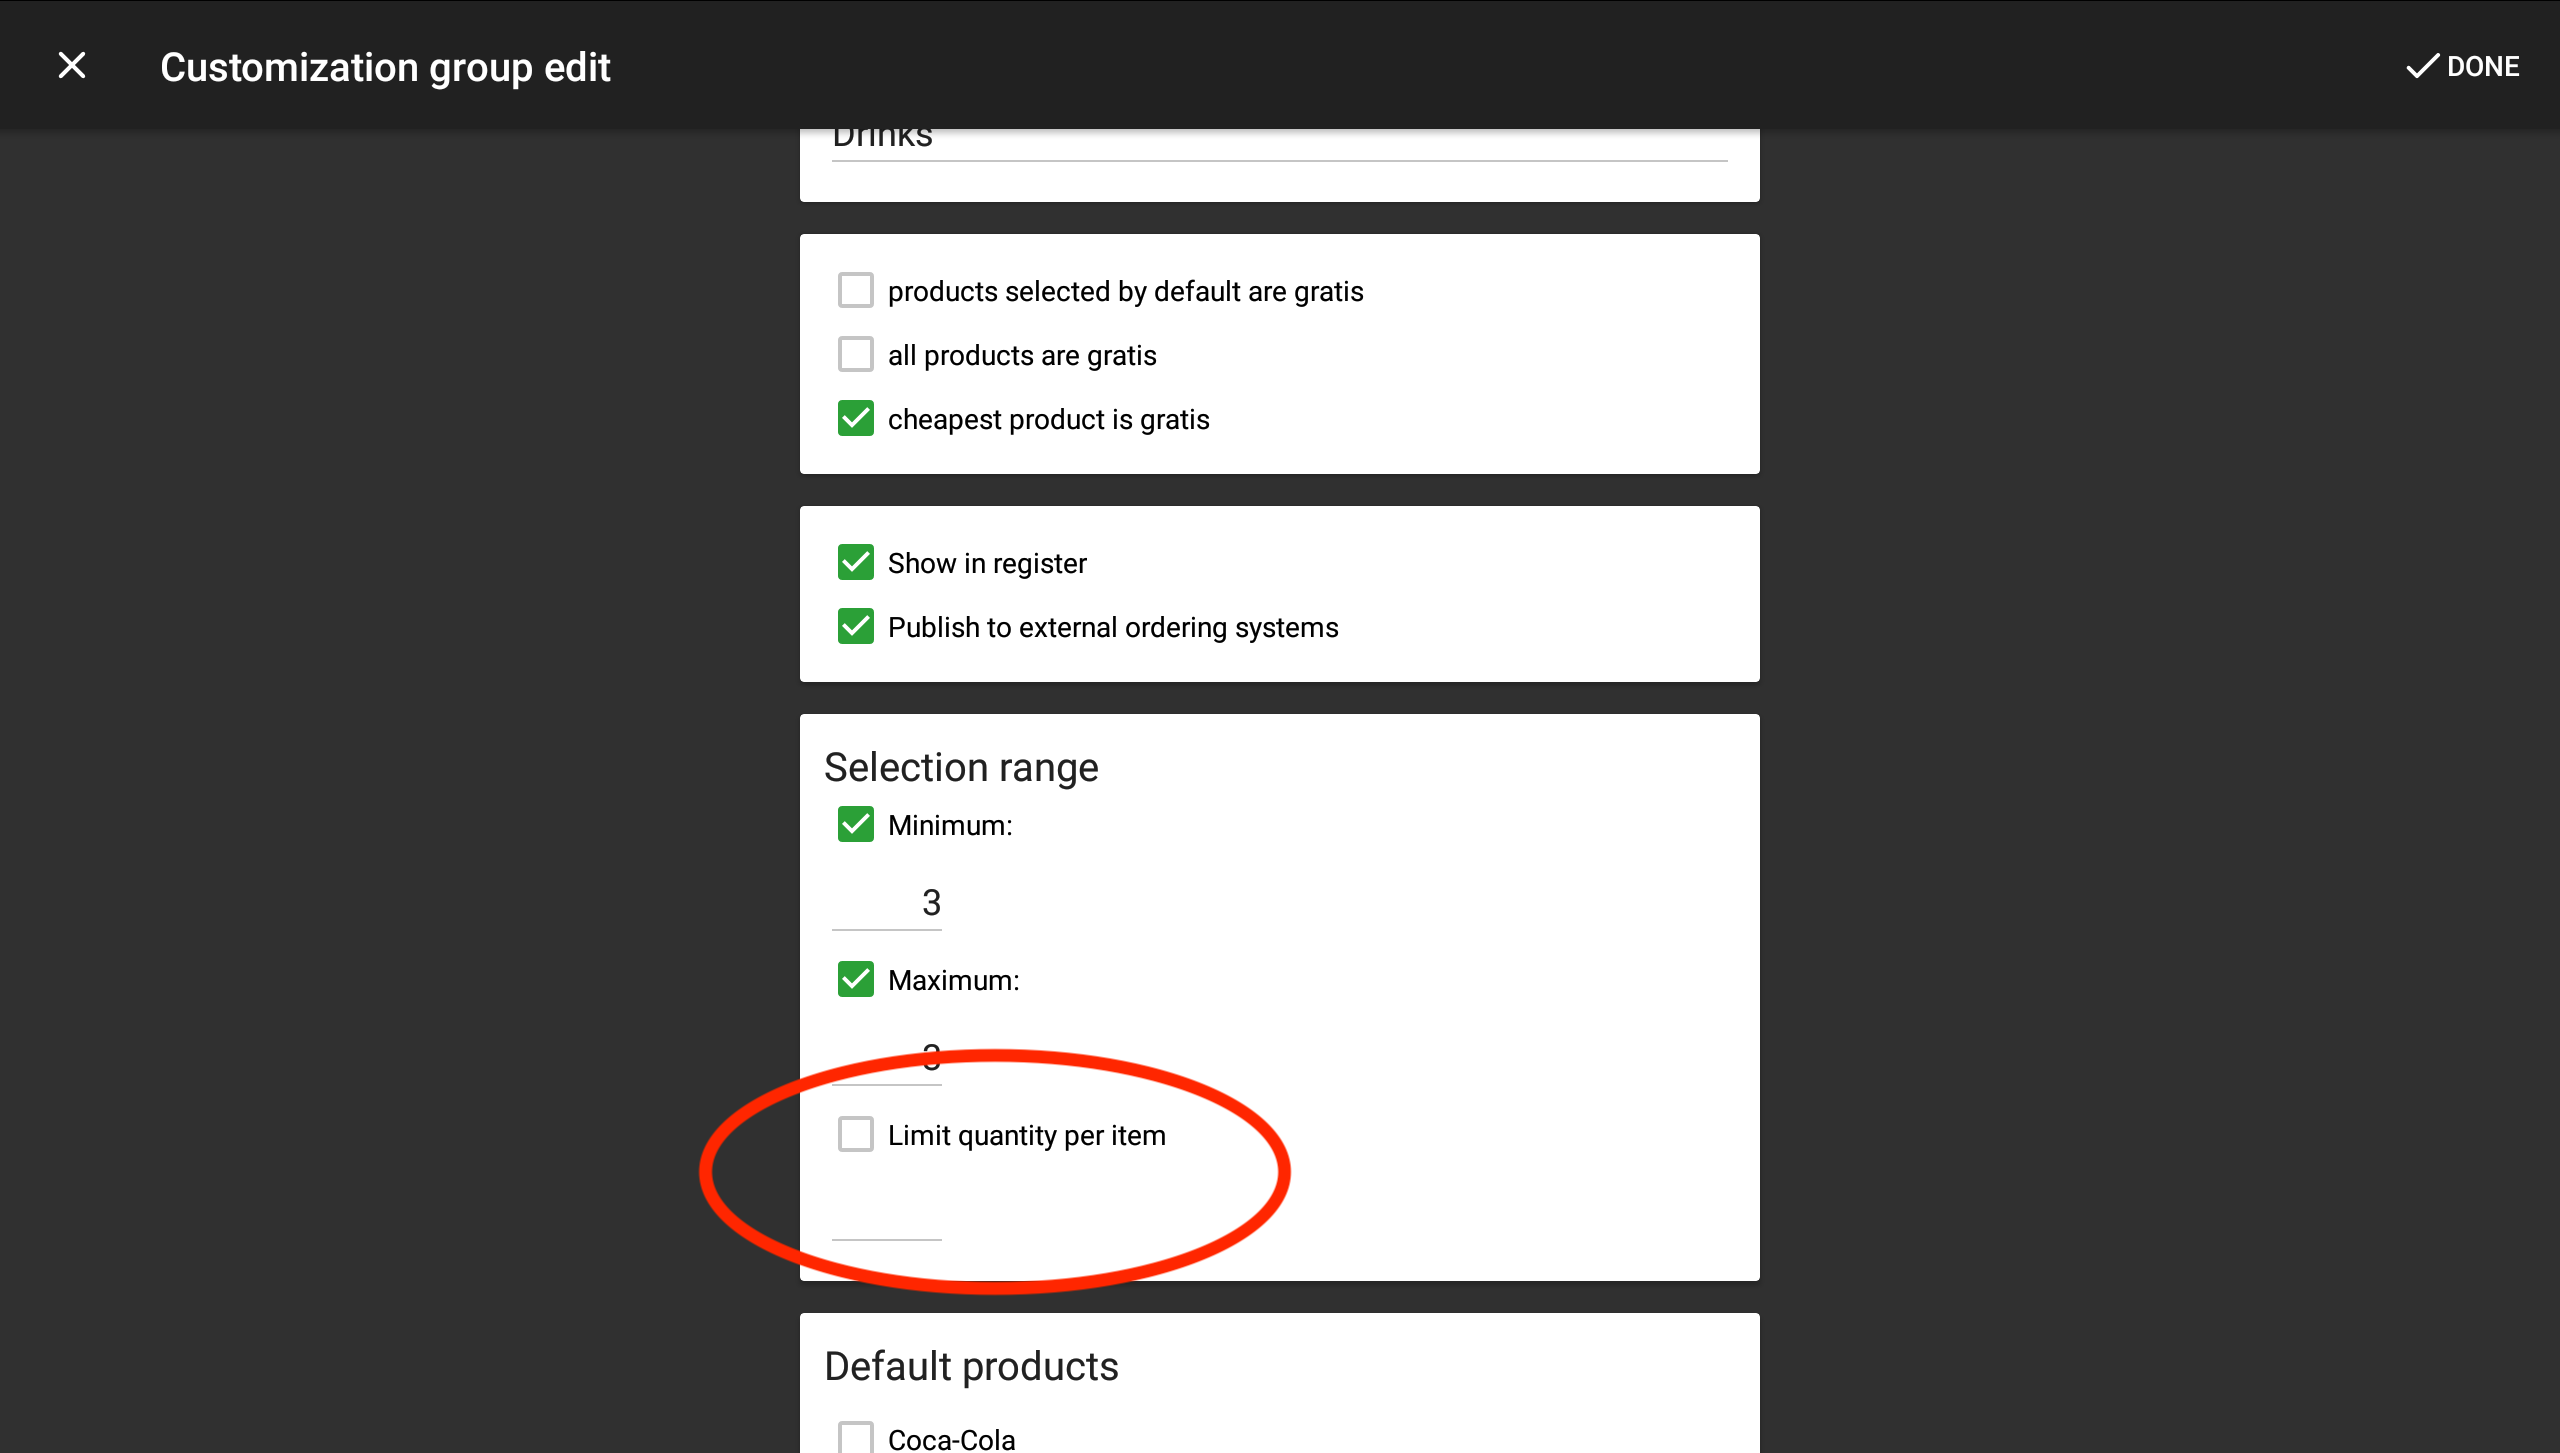Enable Limit quantity per item

855,1135
